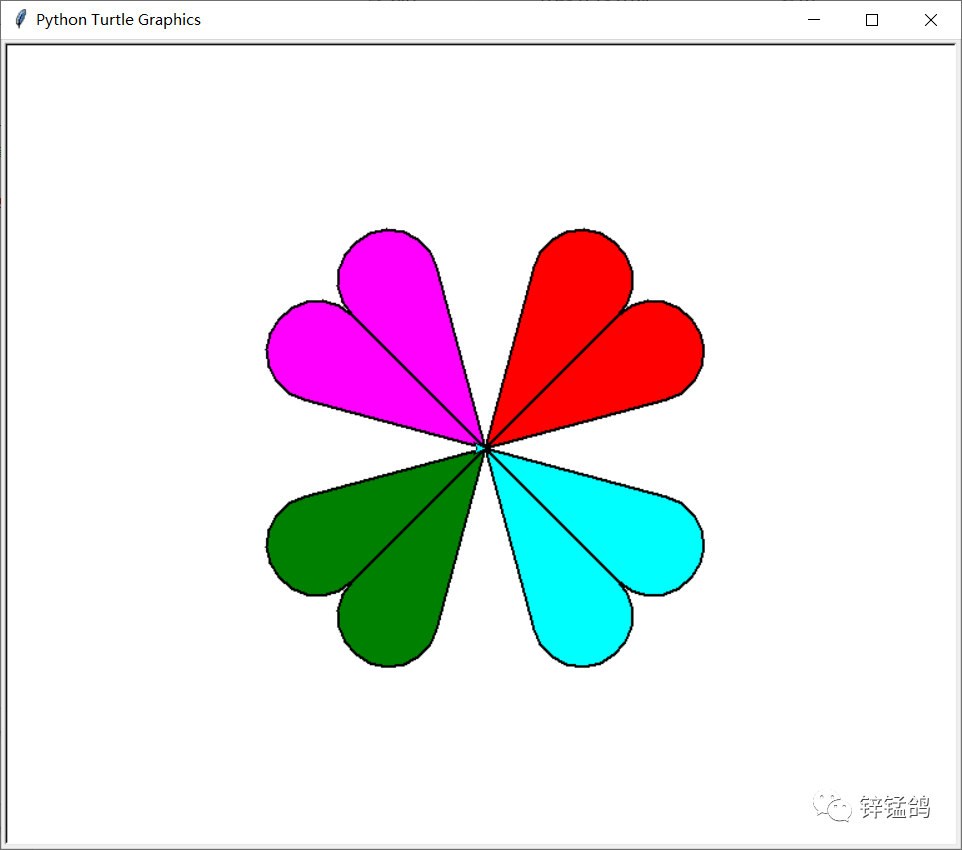Click the center point where all petals meet
The width and height of the screenshot is (962, 850).
[485, 448]
